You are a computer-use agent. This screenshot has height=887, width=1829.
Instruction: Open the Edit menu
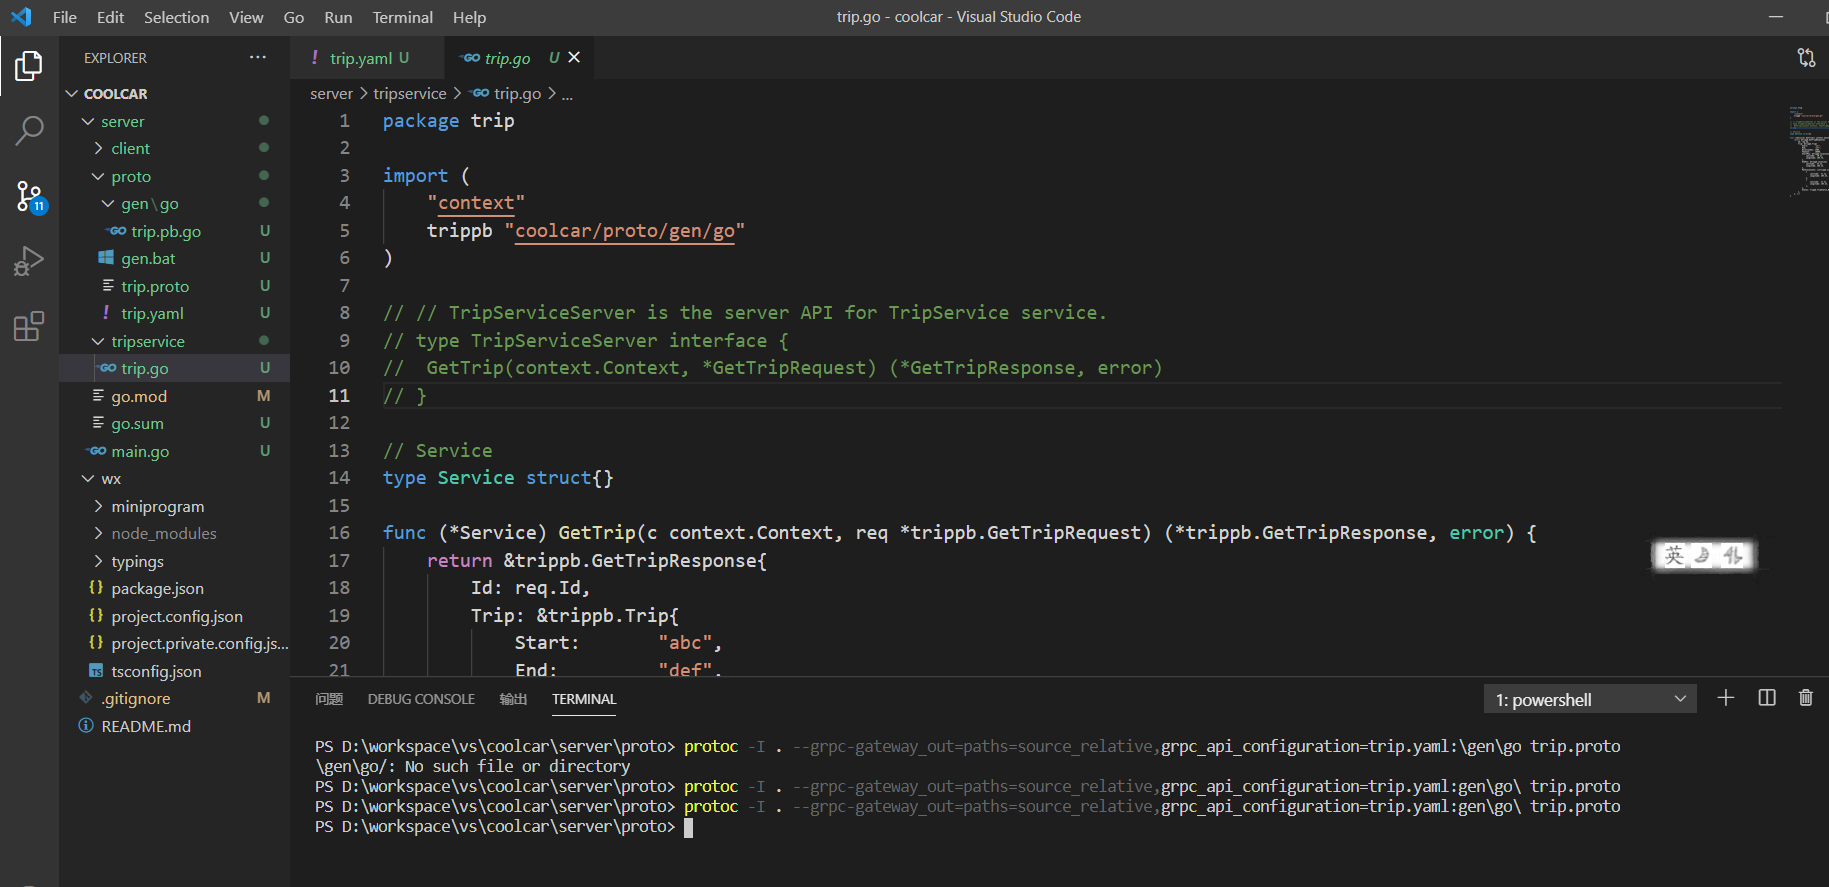[x=110, y=17]
